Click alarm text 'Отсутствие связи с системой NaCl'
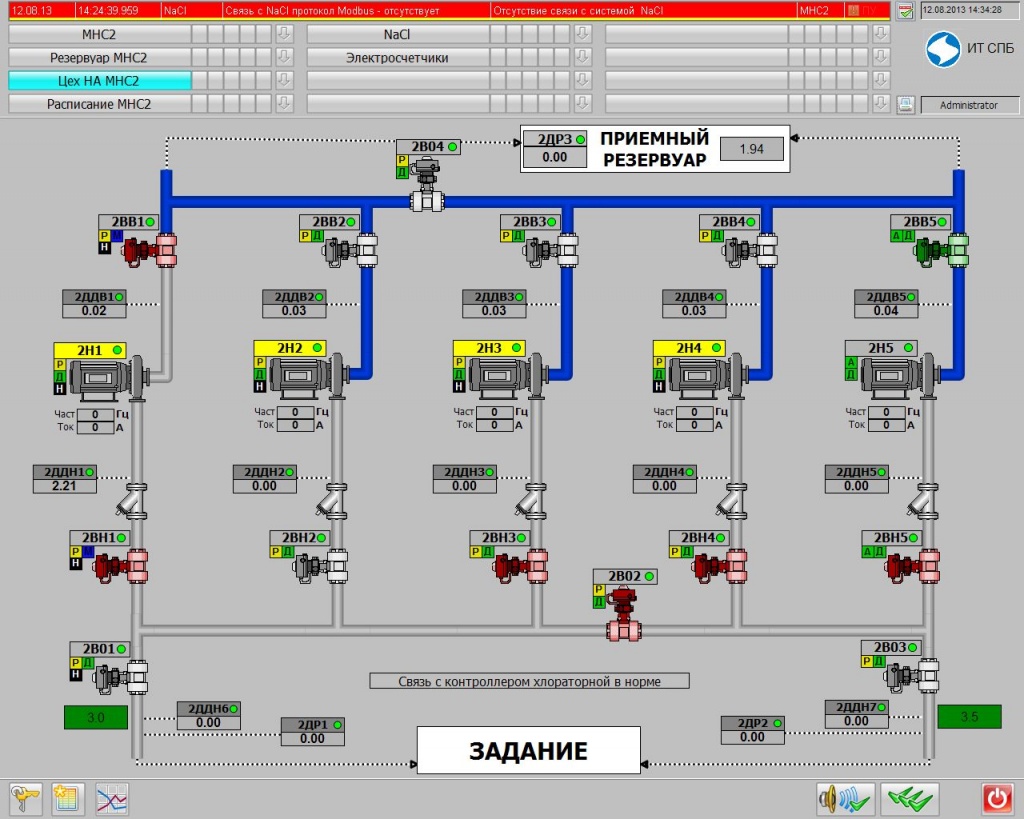This screenshot has height=819, width=1024. (x=578, y=10)
